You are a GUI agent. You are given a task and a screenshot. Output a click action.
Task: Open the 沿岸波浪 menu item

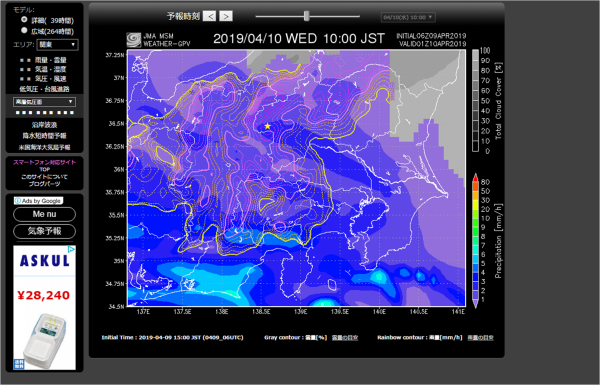44,125
